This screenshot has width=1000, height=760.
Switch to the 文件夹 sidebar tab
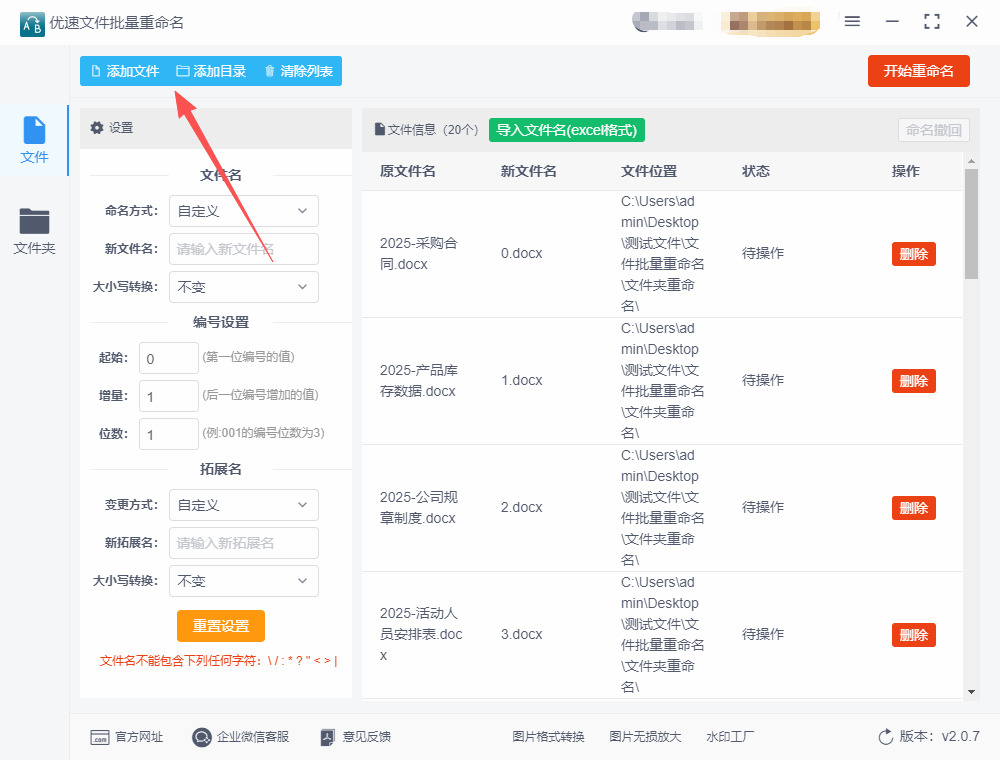[x=34, y=231]
